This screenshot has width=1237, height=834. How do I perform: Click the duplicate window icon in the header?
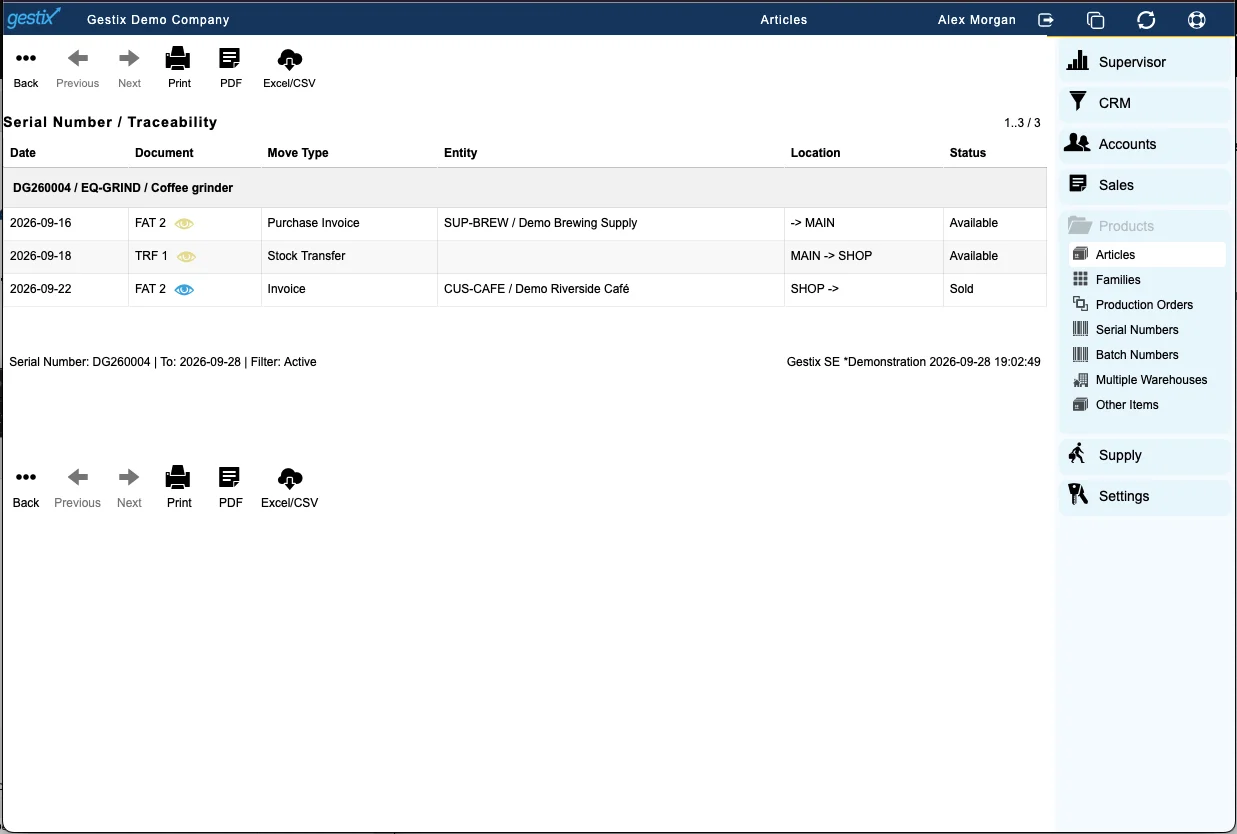click(1095, 20)
